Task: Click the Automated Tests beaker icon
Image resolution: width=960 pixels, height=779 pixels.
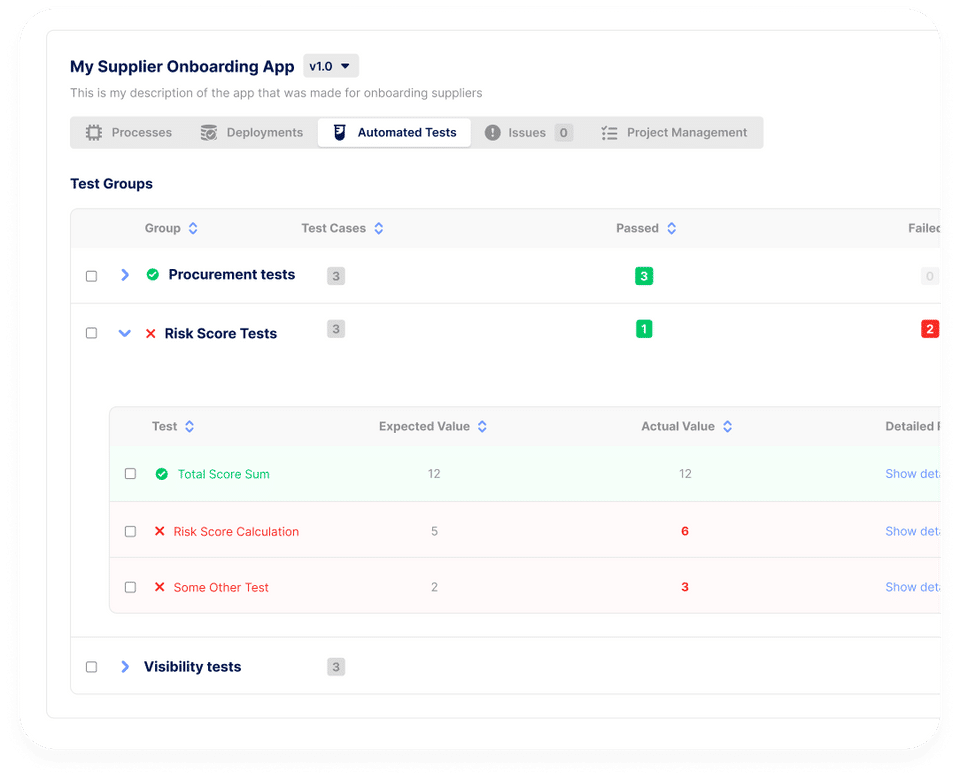Action: click(340, 132)
